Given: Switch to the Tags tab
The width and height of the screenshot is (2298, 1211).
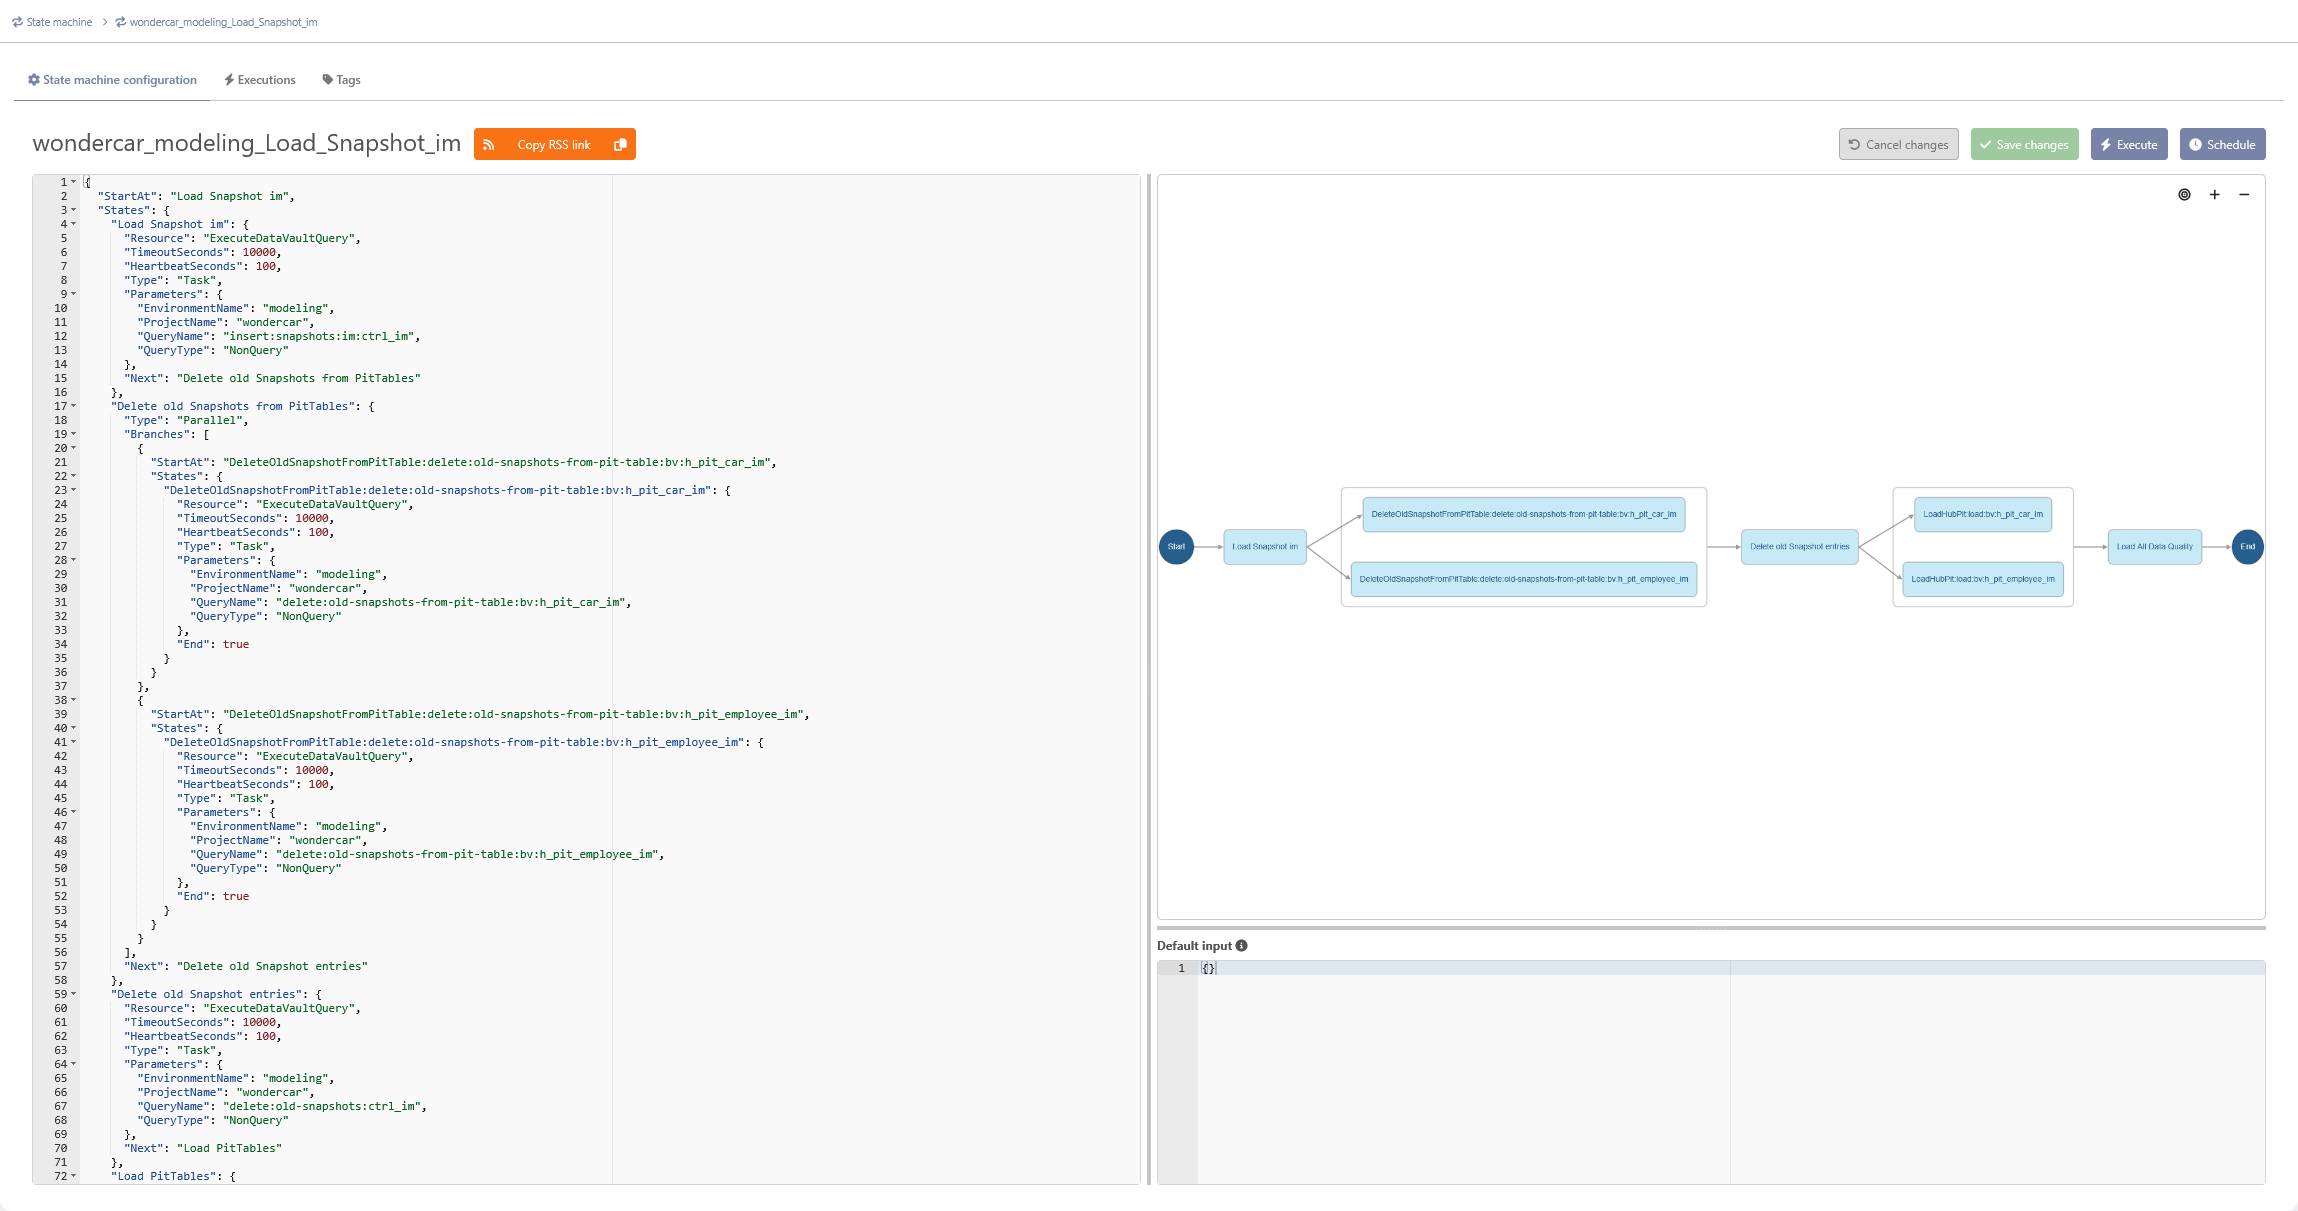Looking at the screenshot, I should (341, 80).
